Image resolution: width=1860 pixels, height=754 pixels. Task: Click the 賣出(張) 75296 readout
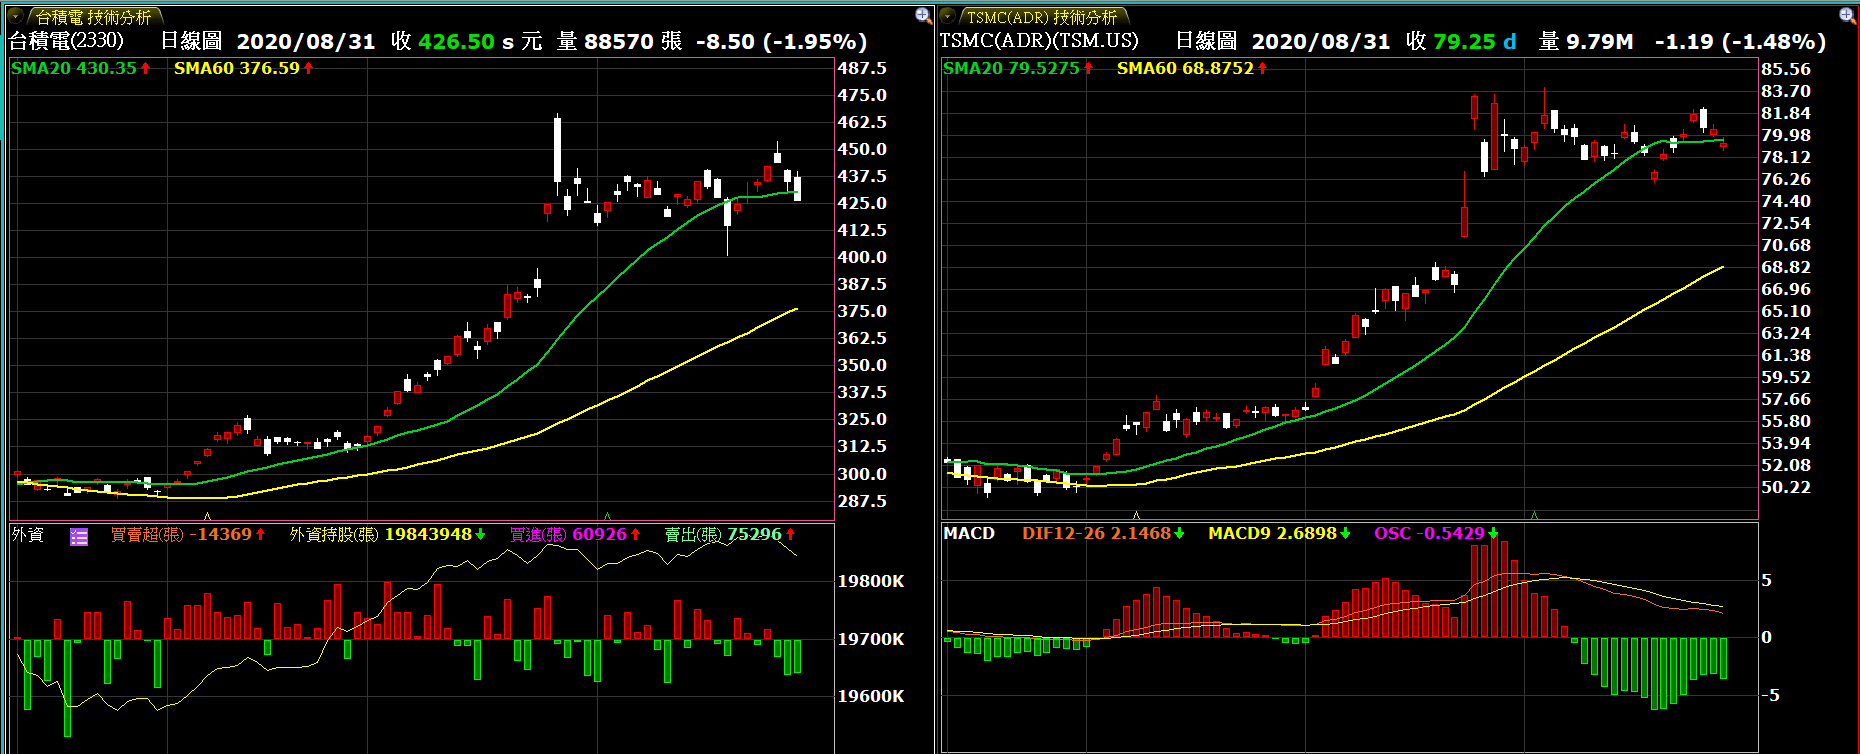point(729,535)
